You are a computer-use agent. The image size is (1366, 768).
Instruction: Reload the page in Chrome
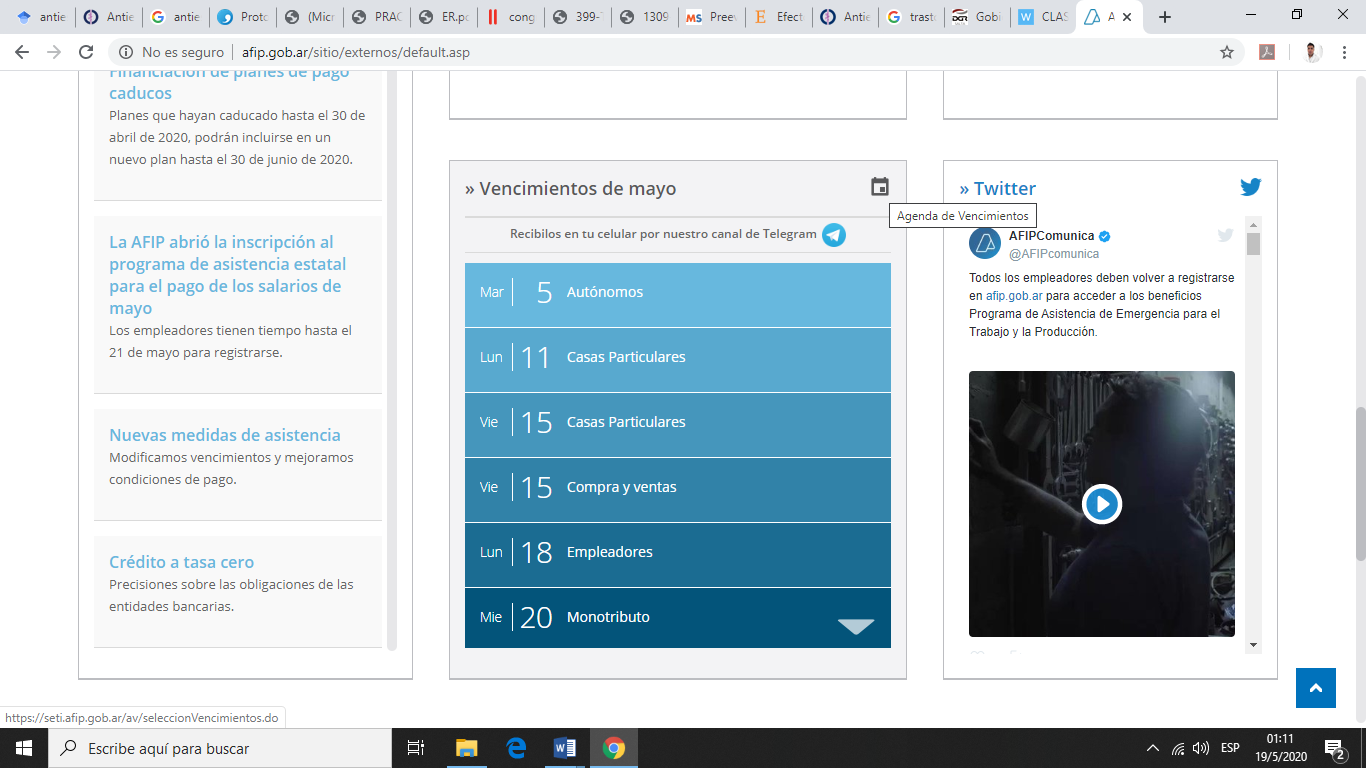tap(86, 52)
